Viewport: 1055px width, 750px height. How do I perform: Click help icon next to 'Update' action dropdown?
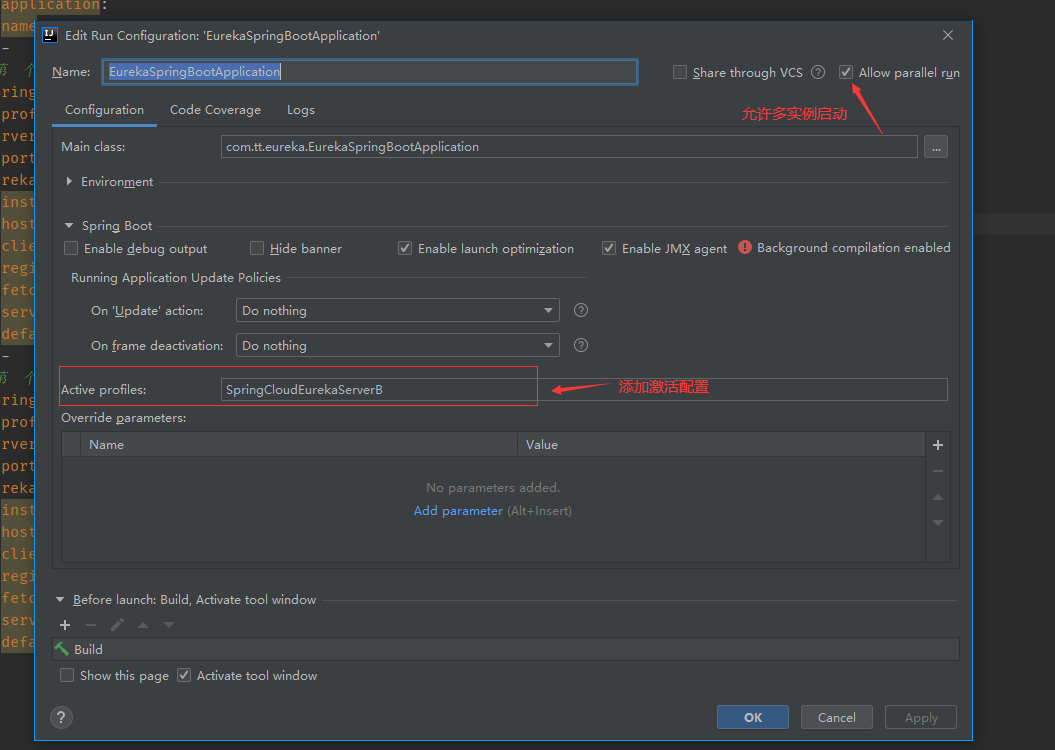tap(581, 310)
